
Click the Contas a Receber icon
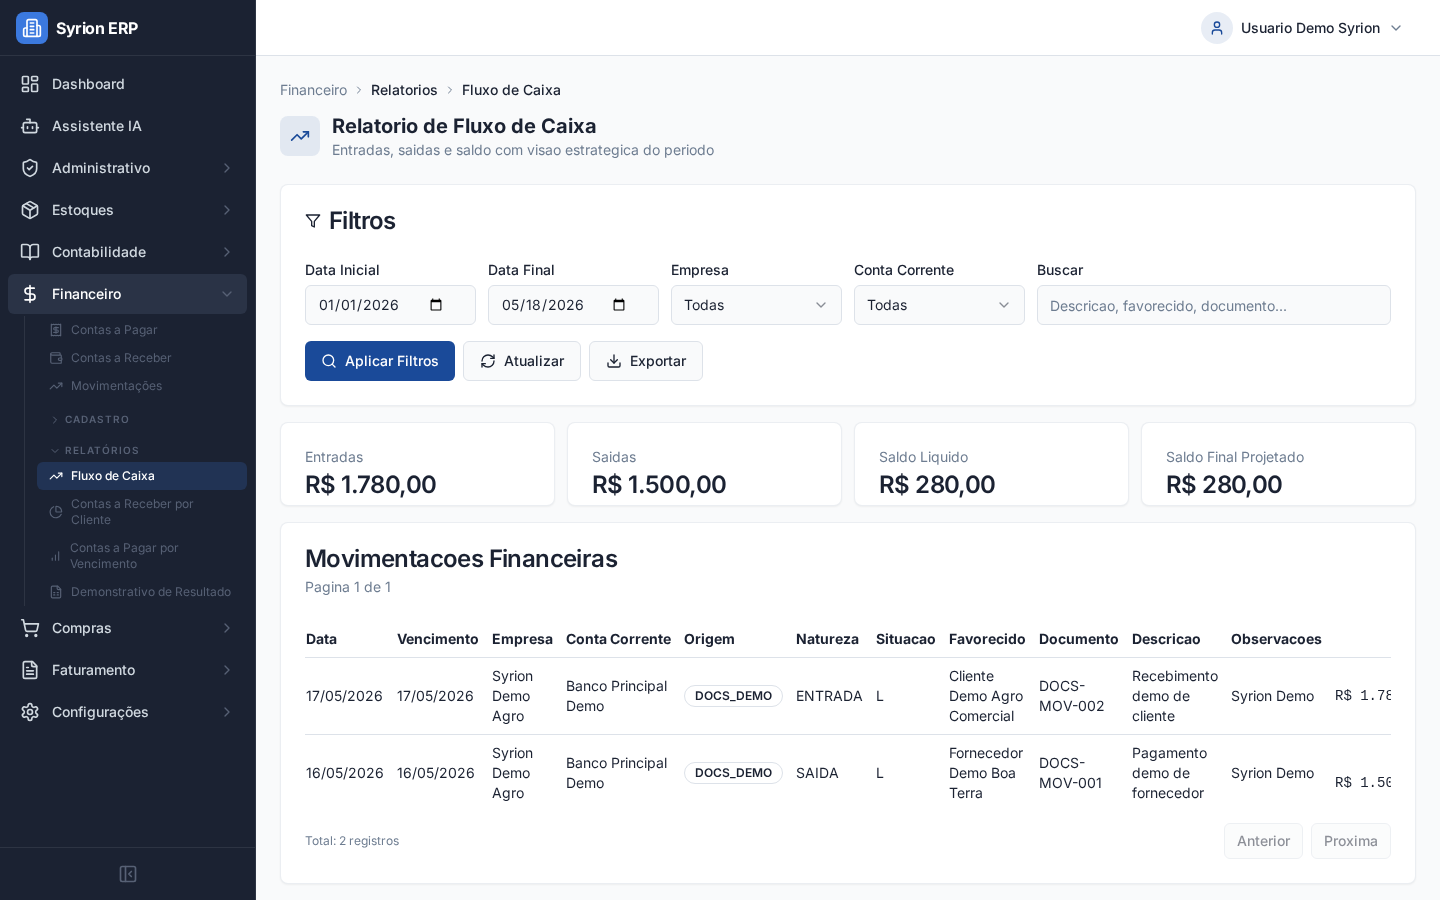56,358
